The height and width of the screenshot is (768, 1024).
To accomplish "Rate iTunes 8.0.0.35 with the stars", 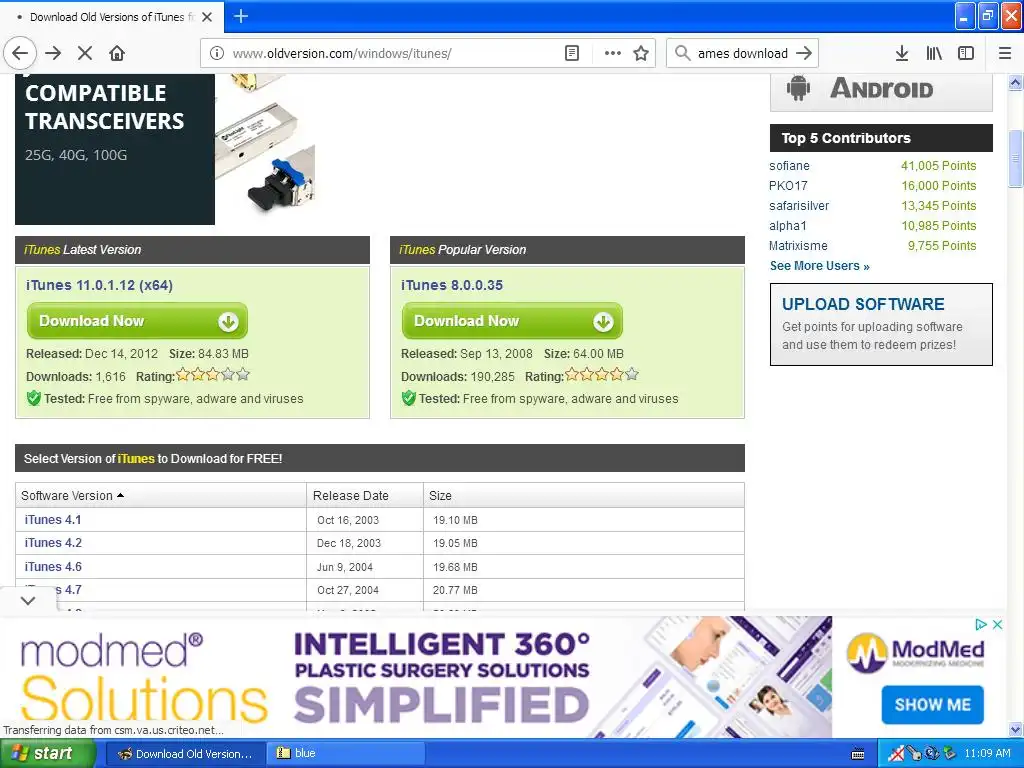I will tap(601, 375).
